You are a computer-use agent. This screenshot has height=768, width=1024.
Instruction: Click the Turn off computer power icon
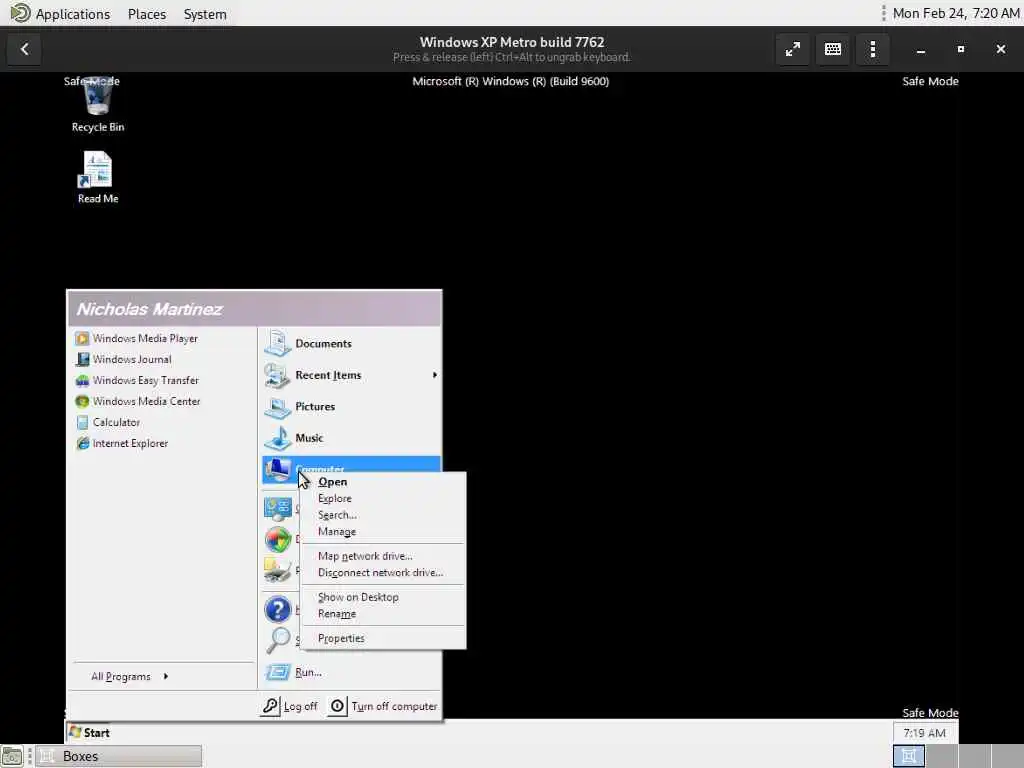pos(337,706)
